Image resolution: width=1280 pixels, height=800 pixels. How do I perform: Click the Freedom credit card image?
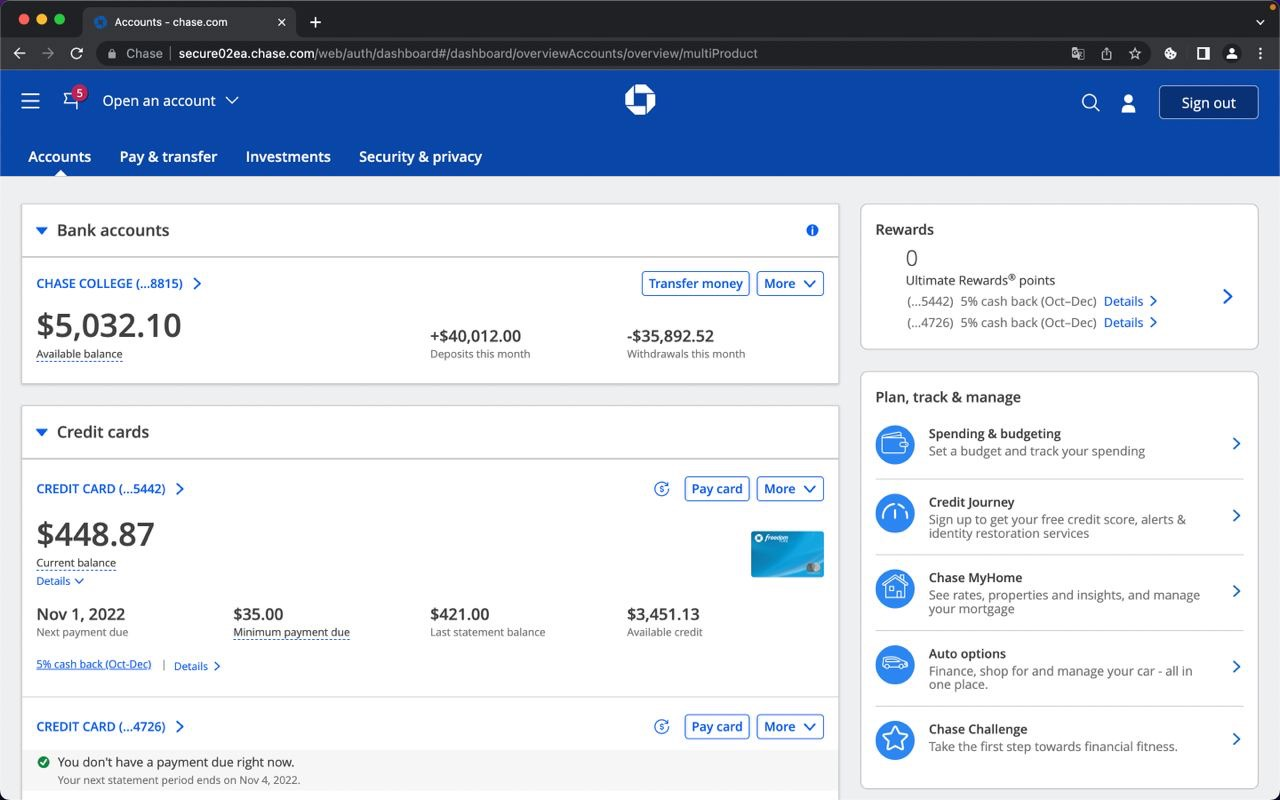pos(787,554)
